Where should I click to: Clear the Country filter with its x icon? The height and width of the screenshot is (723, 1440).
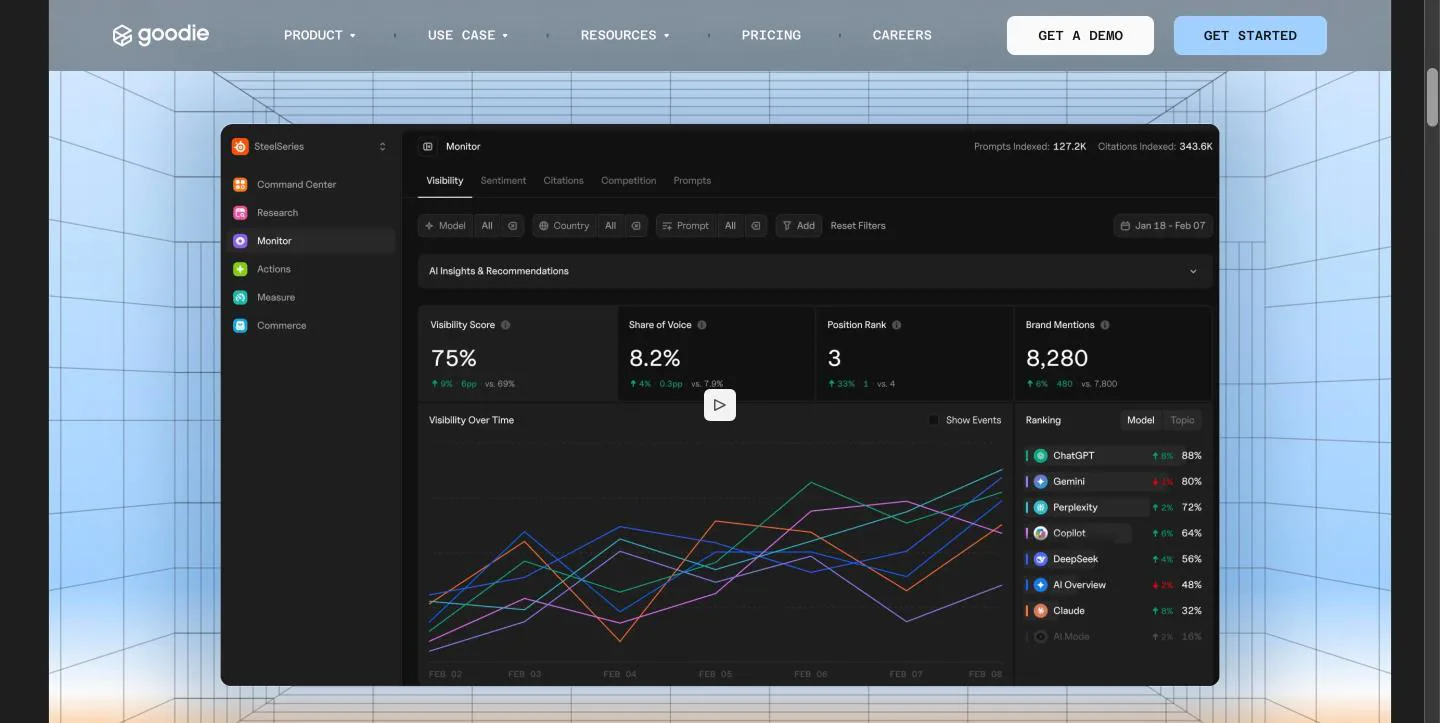pos(635,226)
